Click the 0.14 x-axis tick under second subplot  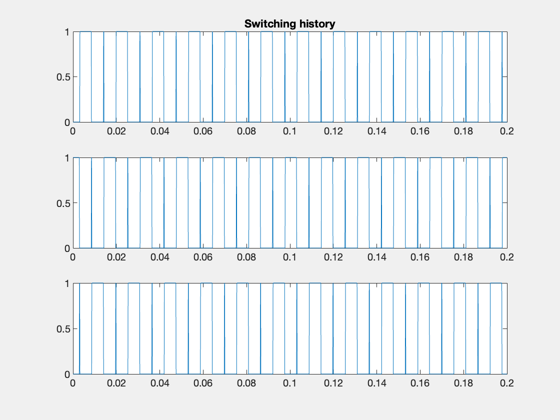[377, 257]
